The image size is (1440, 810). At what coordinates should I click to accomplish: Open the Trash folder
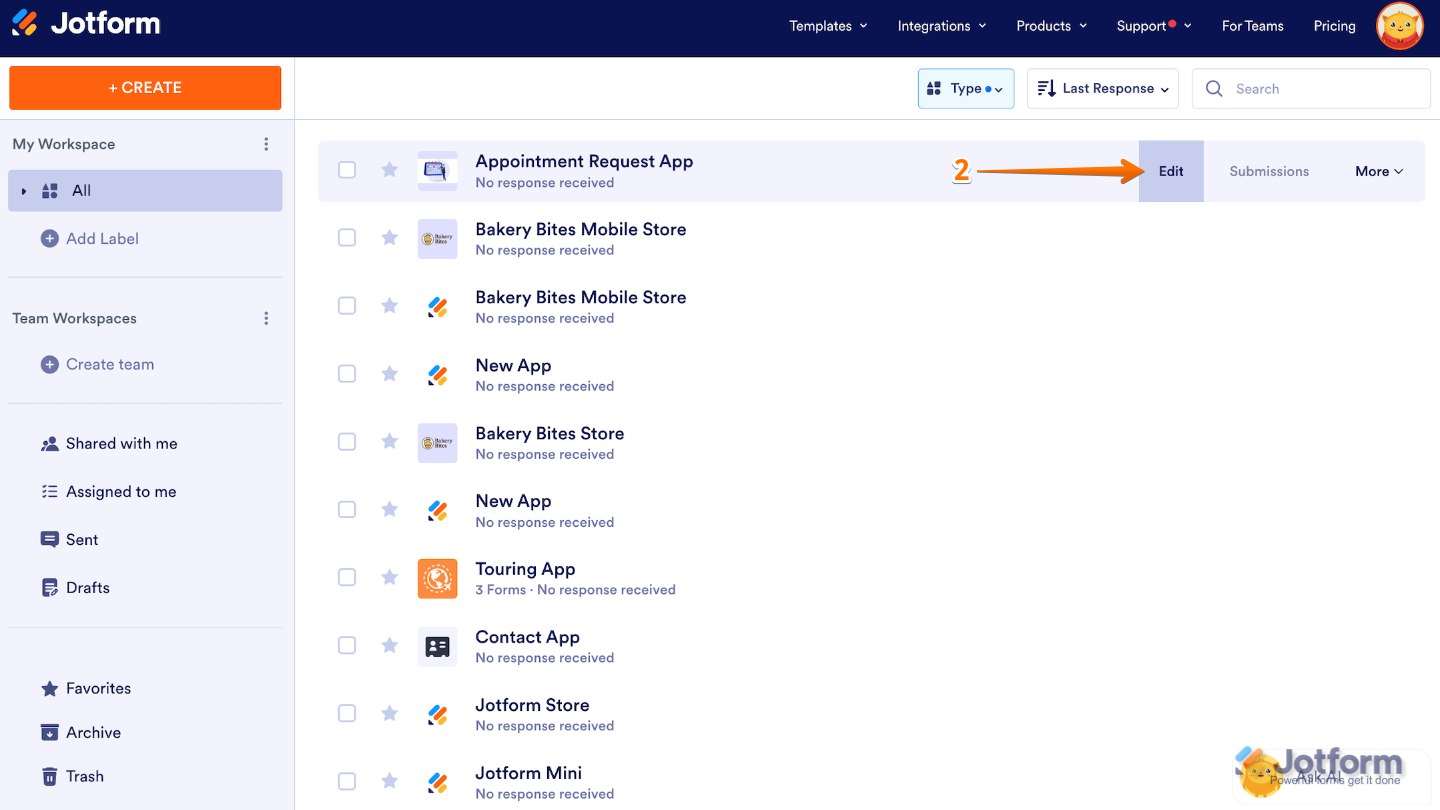[x=84, y=776]
